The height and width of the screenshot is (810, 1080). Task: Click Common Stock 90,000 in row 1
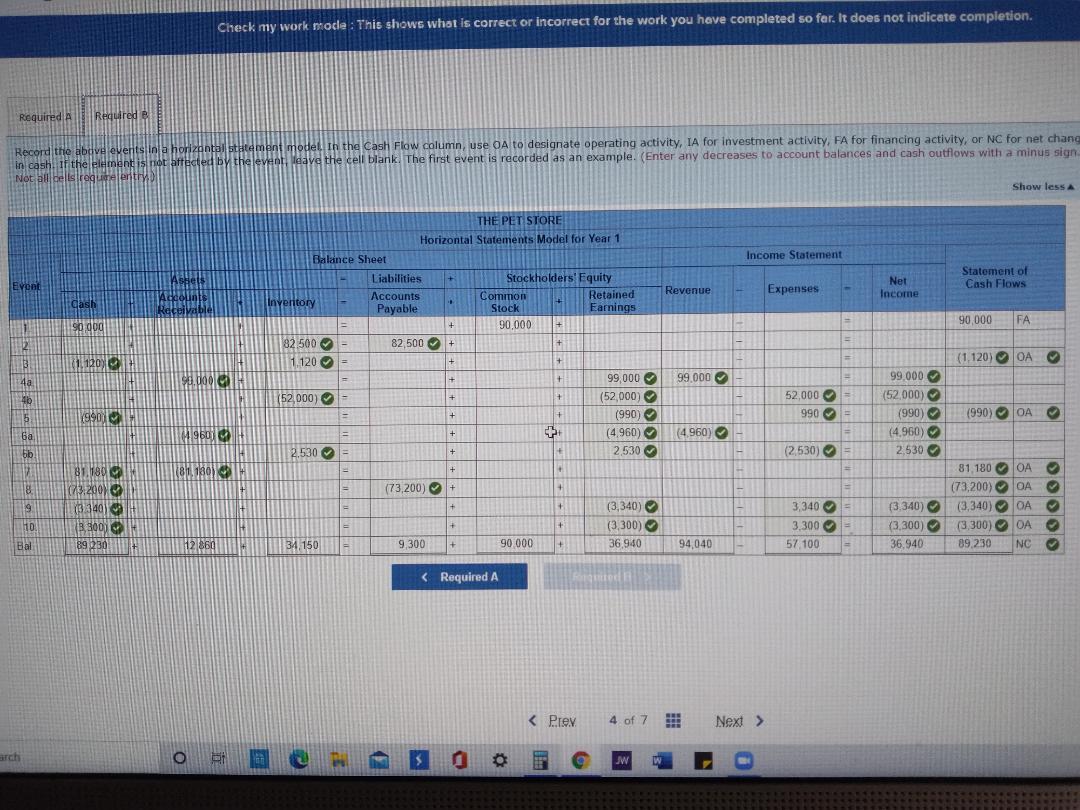514,324
